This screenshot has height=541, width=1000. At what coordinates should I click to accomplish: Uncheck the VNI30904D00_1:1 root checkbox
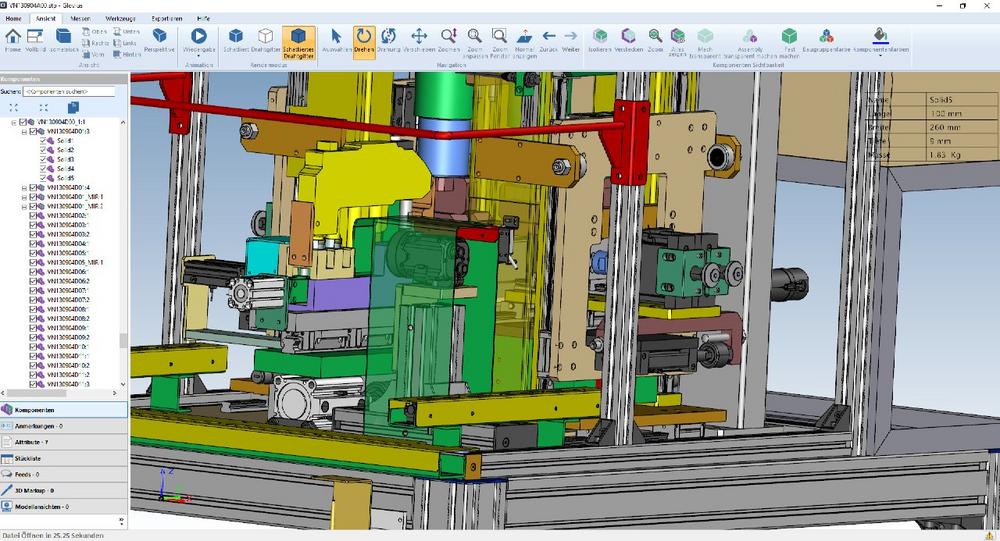point(23,122)
